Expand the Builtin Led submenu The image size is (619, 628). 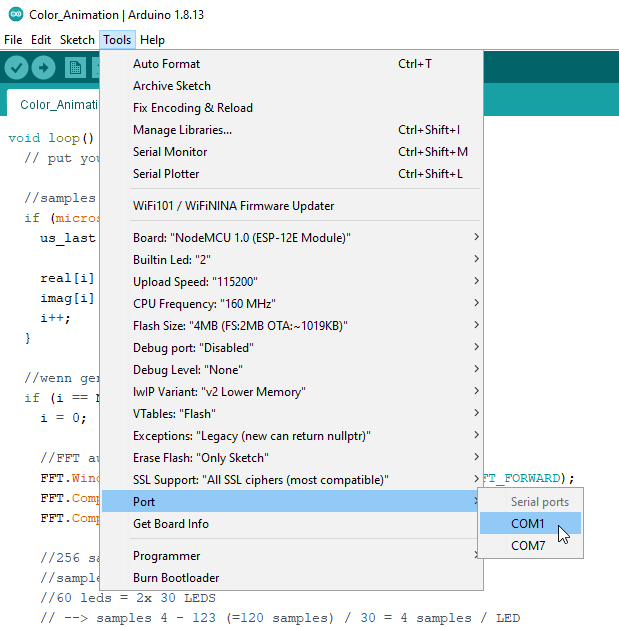pos(291,260)
